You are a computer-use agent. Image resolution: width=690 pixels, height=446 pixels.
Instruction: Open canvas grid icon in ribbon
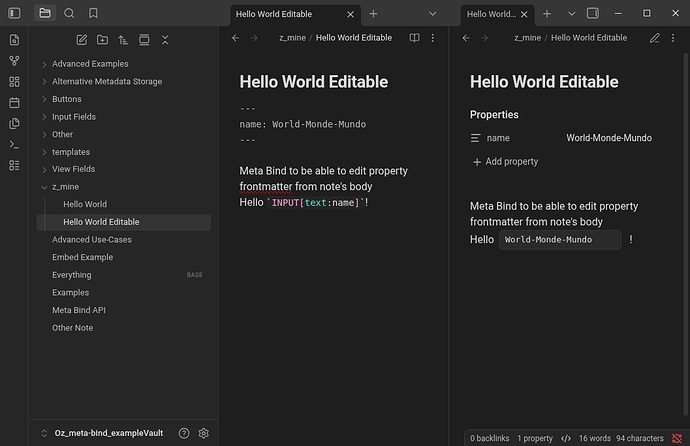click(14, 82)
